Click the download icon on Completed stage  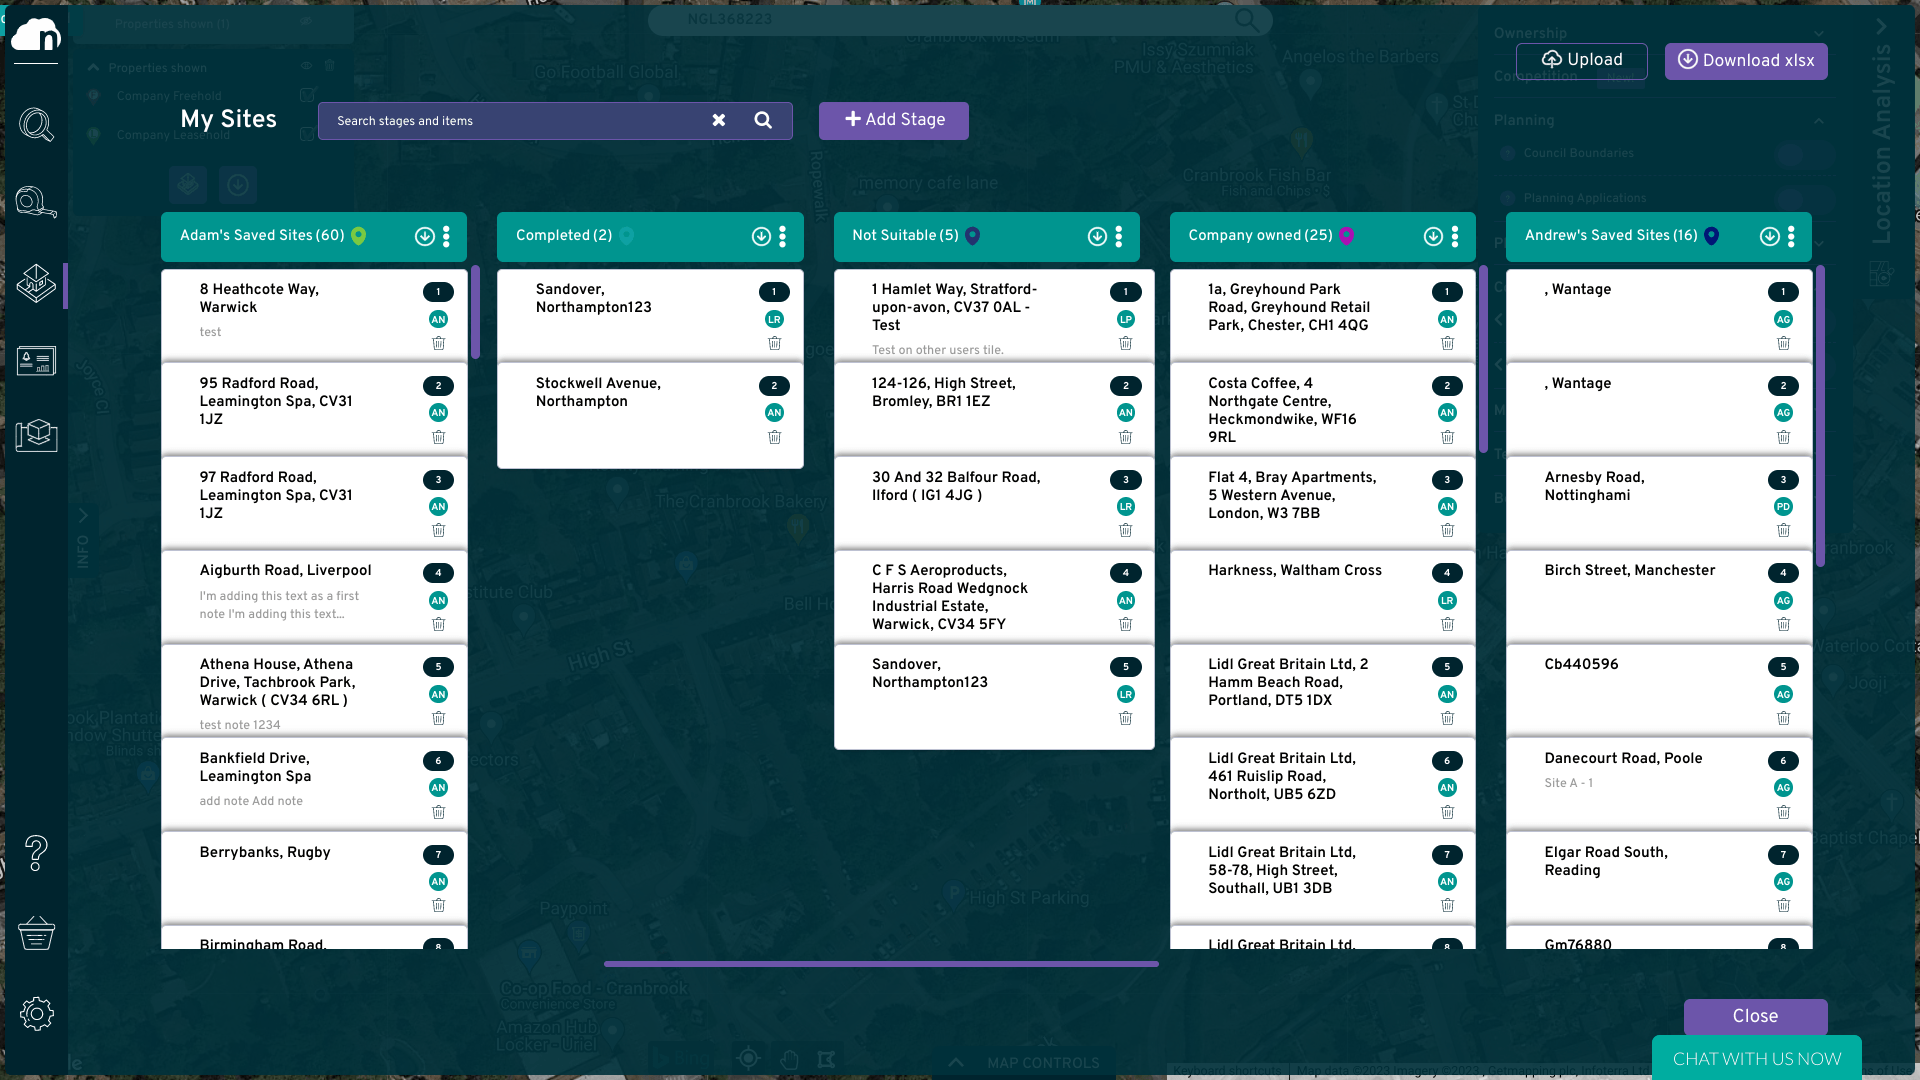(x=761, y=236)
